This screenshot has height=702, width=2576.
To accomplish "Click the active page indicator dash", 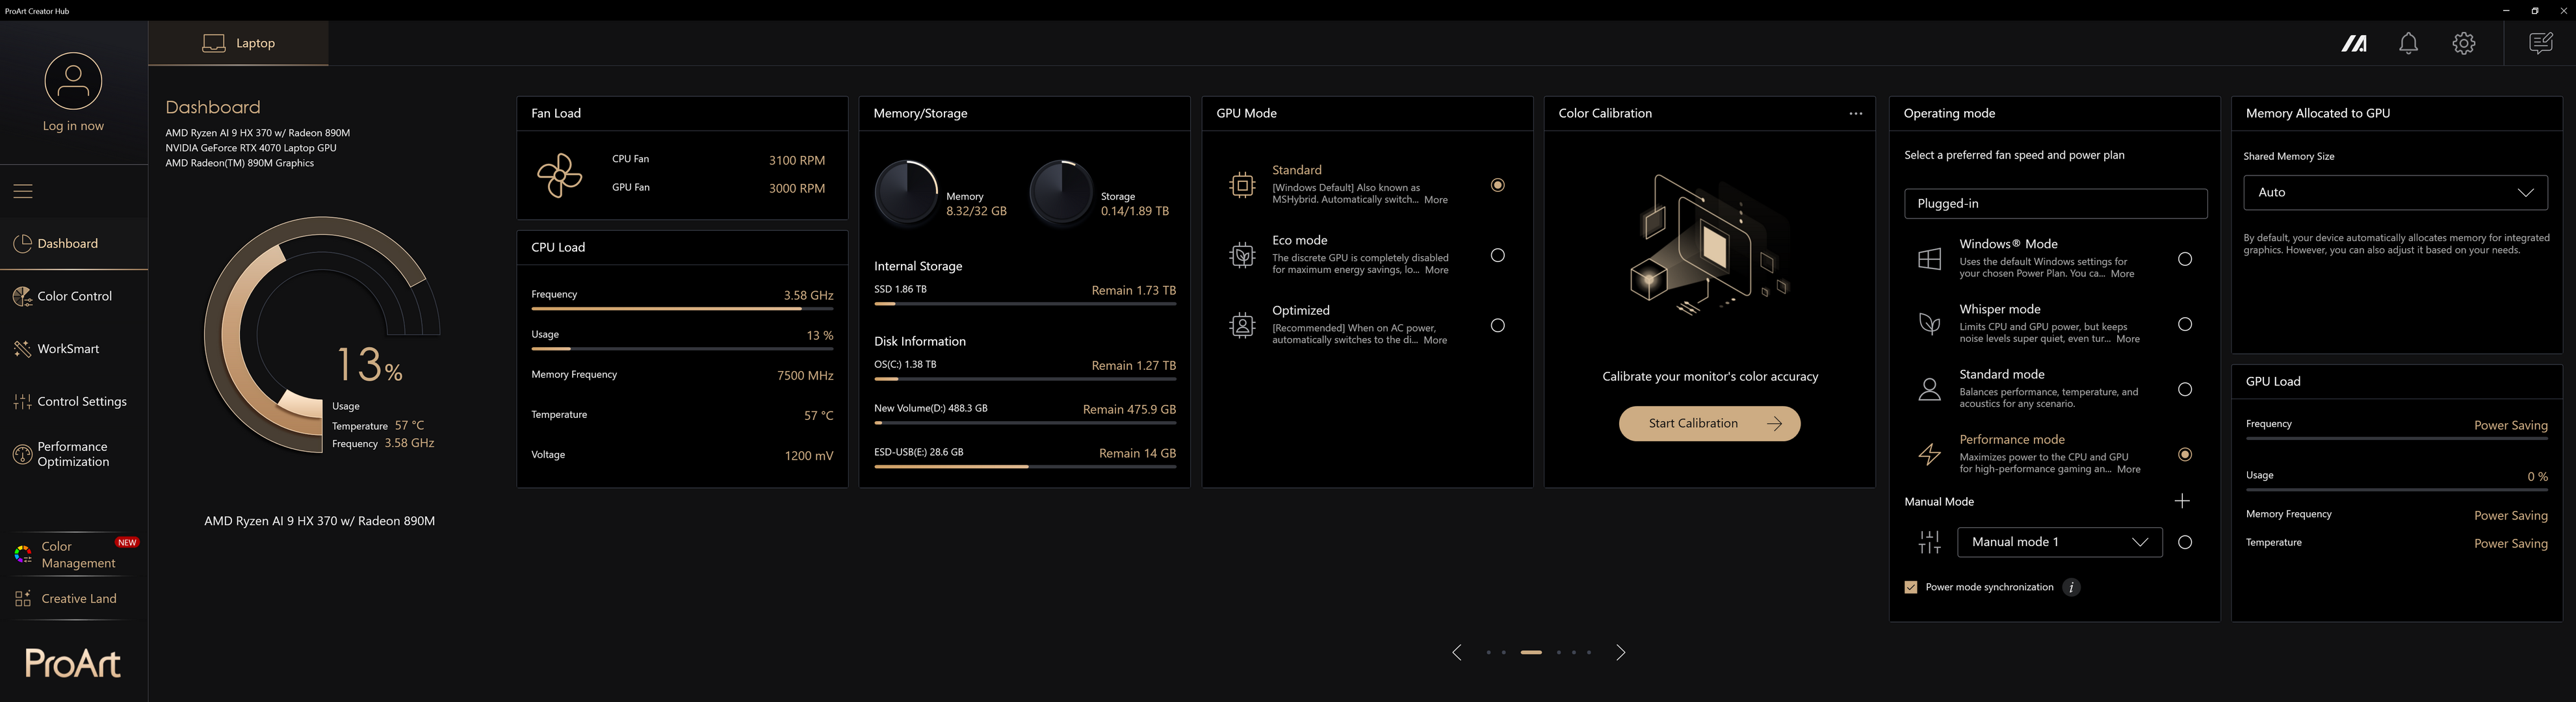I will click(x=1531, y=652).
